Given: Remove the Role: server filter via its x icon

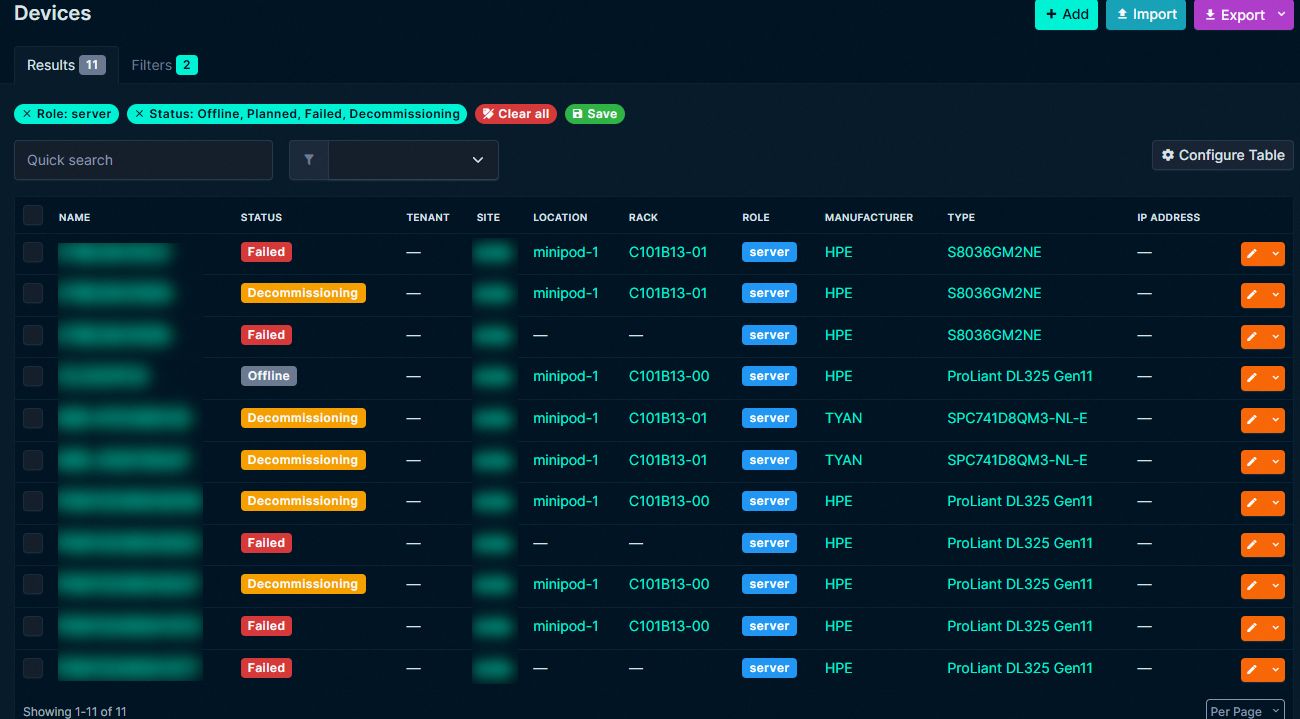Looking at the screenshot, I should 27,114.
